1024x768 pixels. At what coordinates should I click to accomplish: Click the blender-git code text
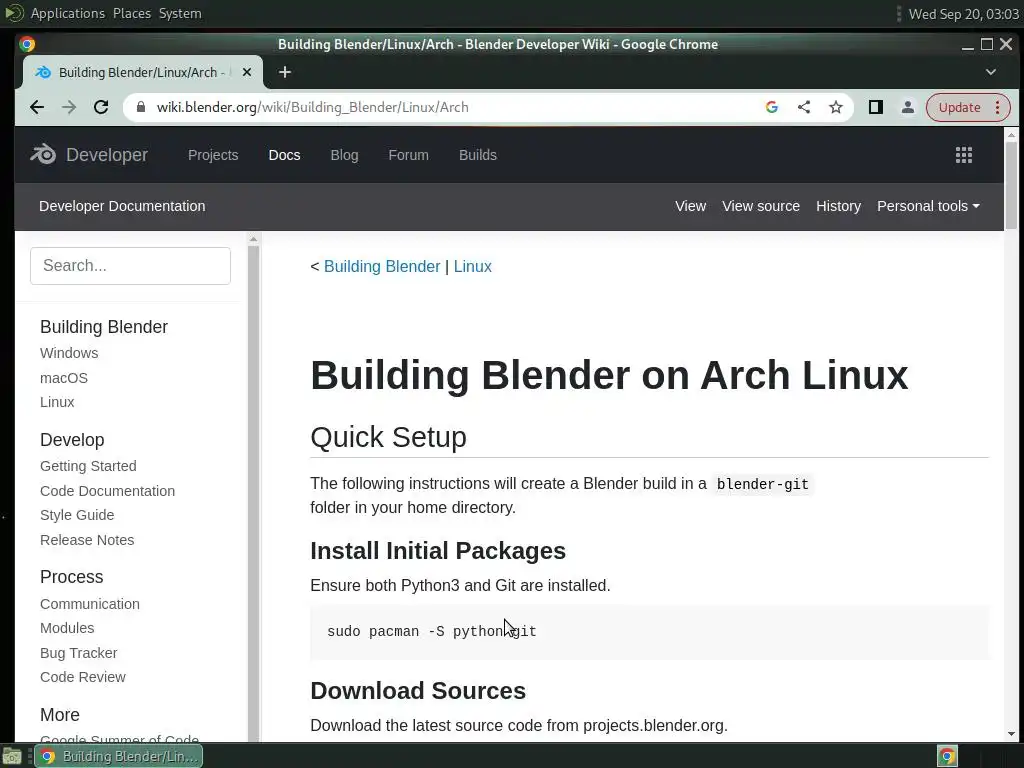pos(762,484)
